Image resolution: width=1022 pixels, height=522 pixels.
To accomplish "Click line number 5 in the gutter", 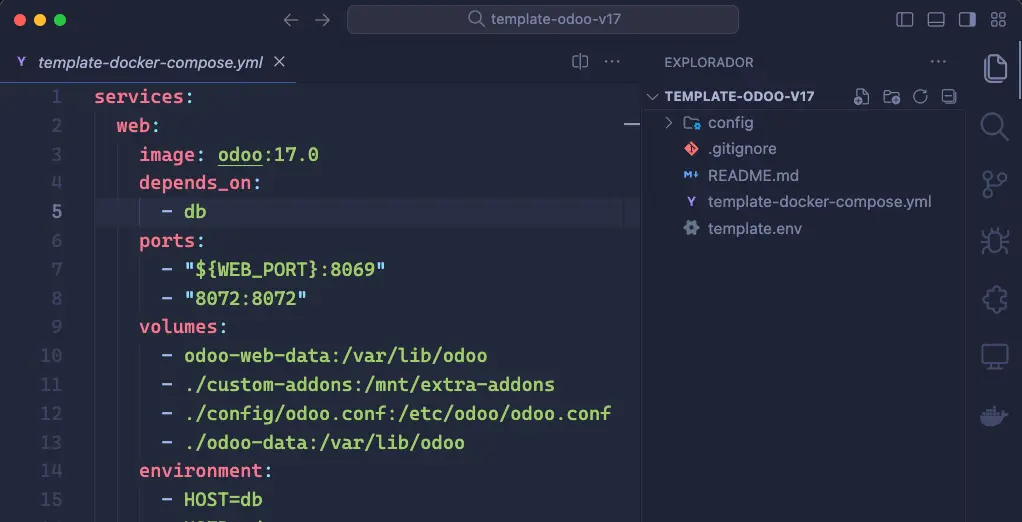I will click(57, 212).
